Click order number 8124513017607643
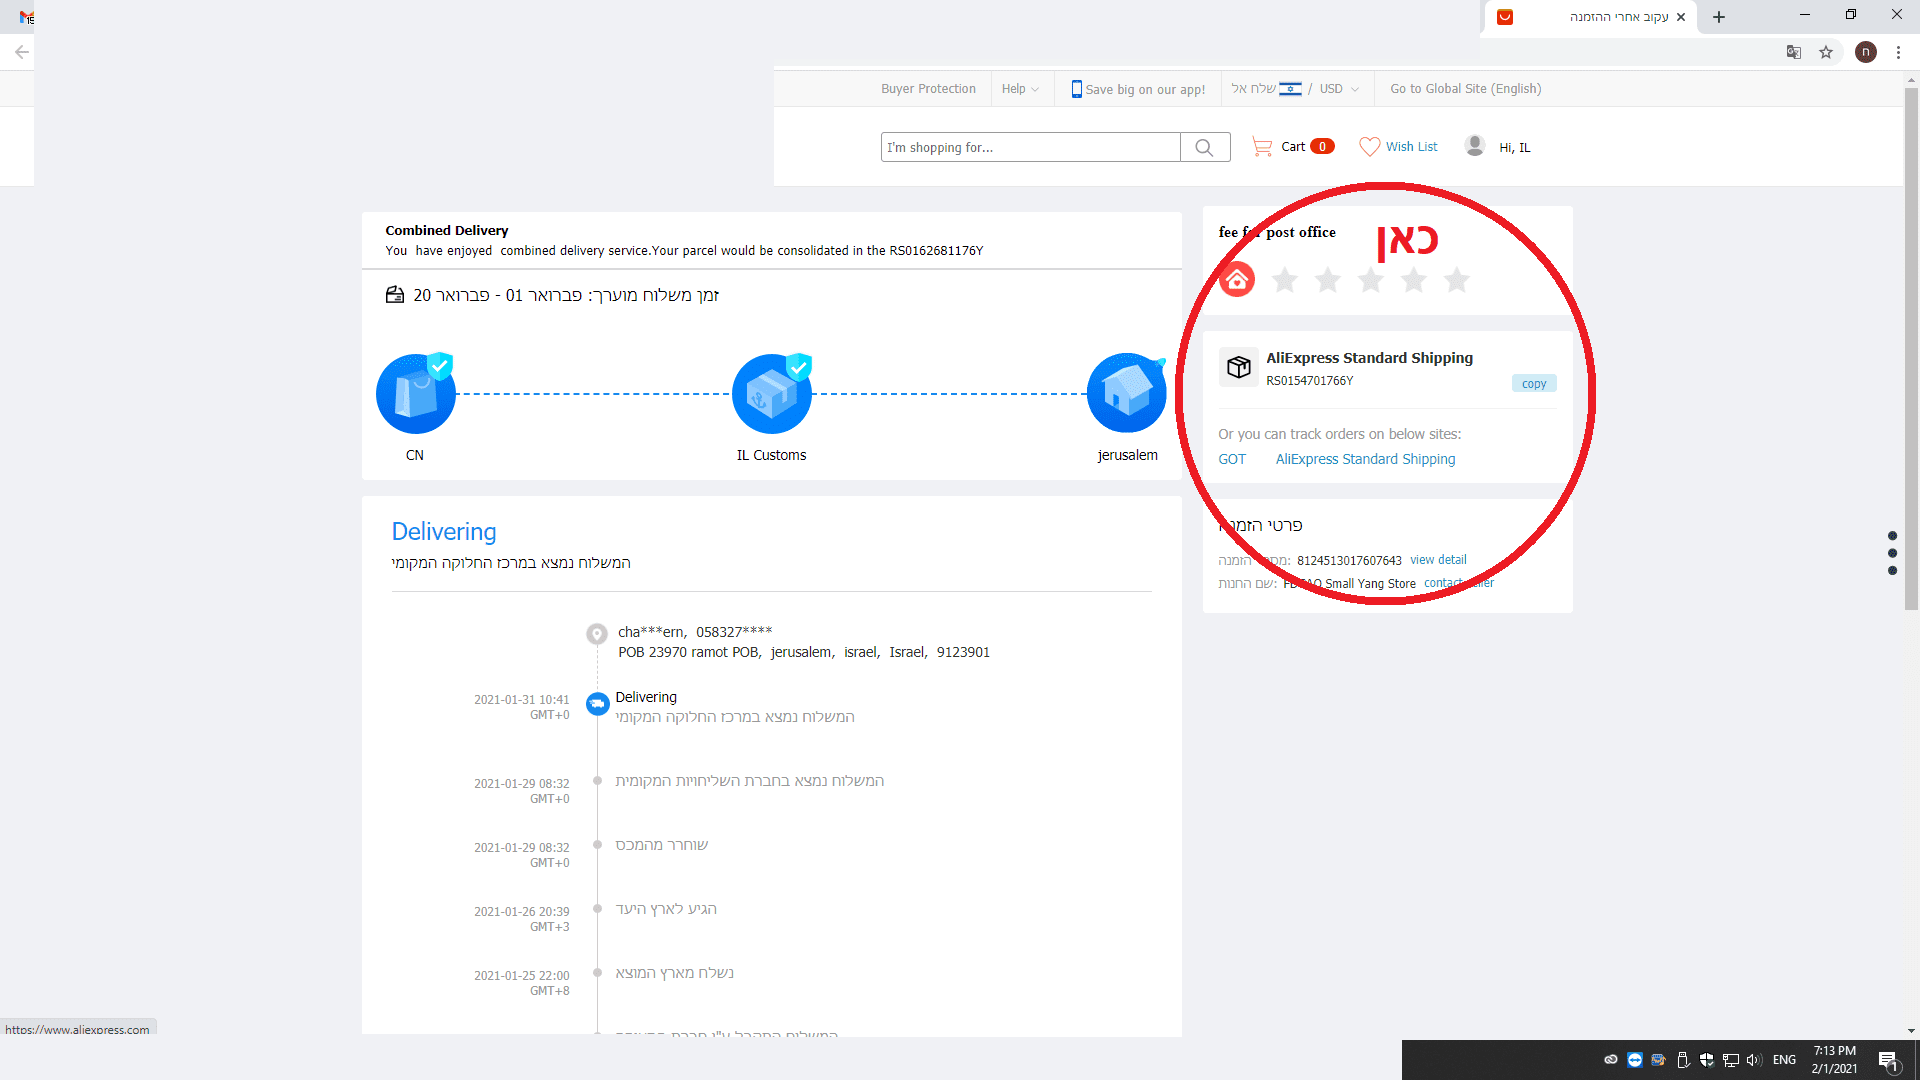Image resolution: width=1920 pixels, height=1080 pixels. tap(1349, 561)
